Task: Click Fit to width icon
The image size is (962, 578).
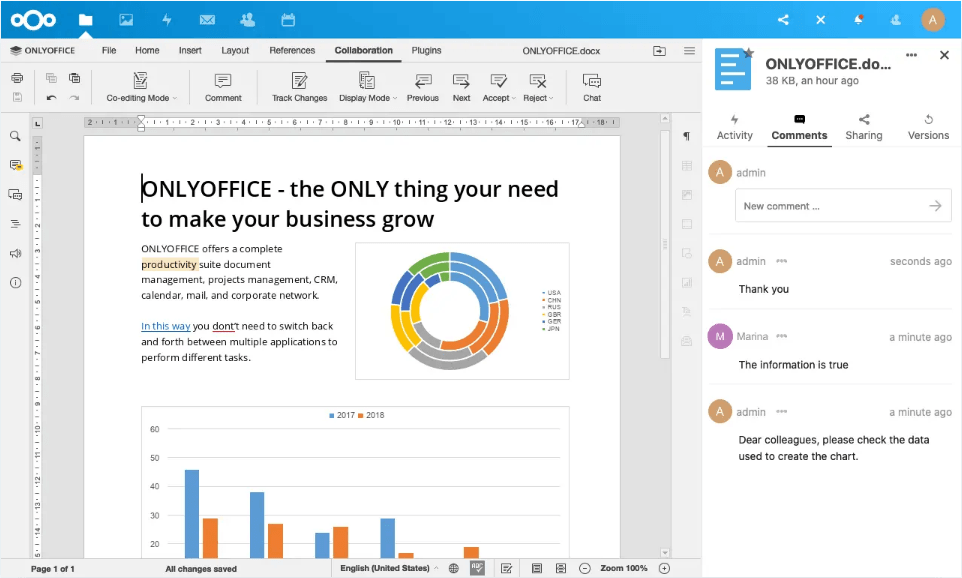Action: (x=561, y=568)
